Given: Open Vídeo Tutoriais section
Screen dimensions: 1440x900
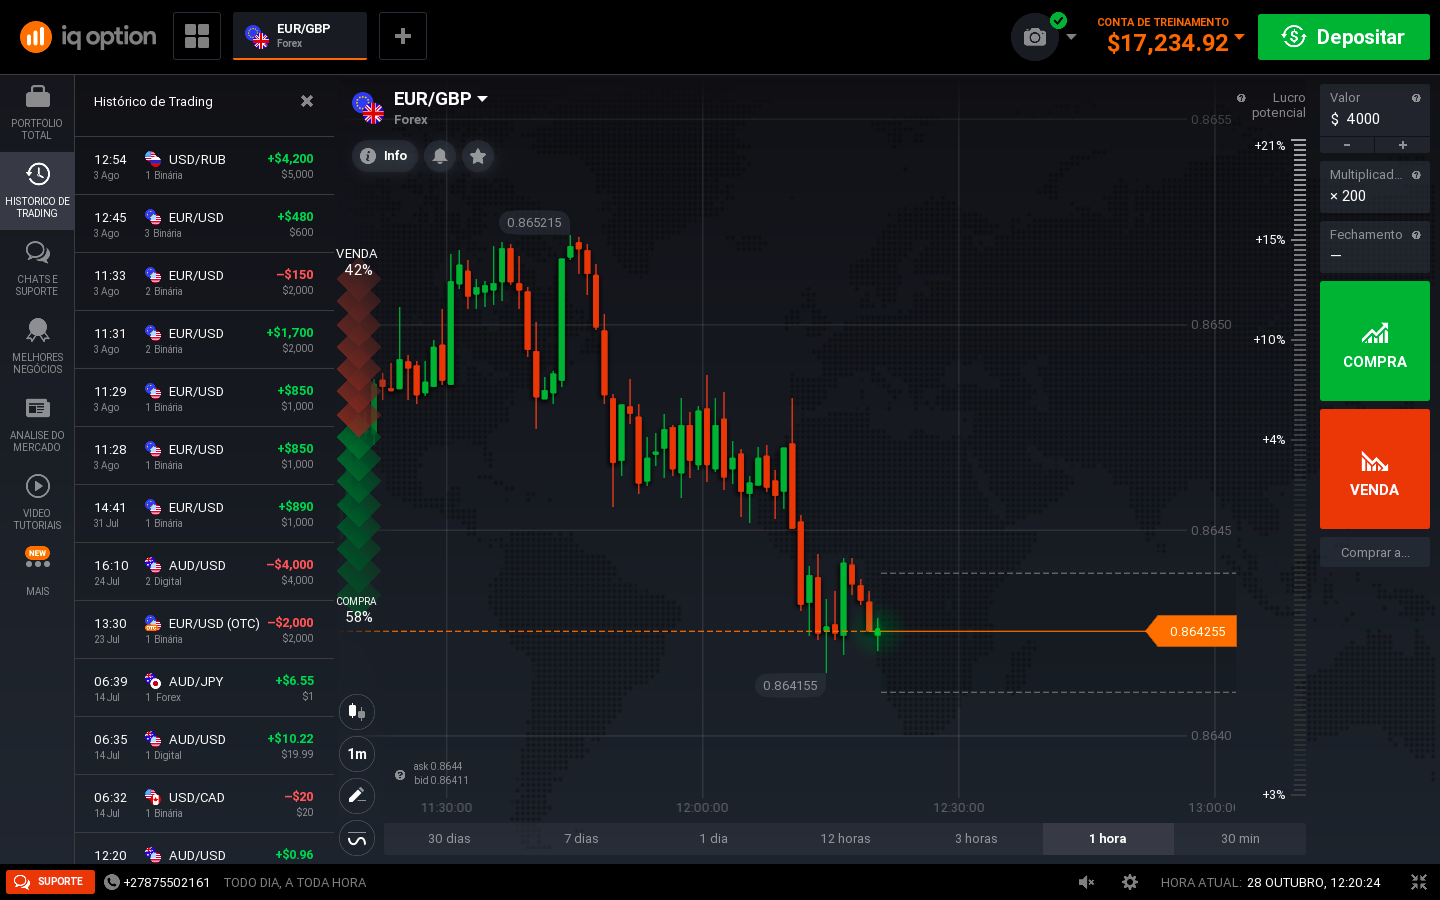Looking at the screenshot, I should tap(37, 503).
